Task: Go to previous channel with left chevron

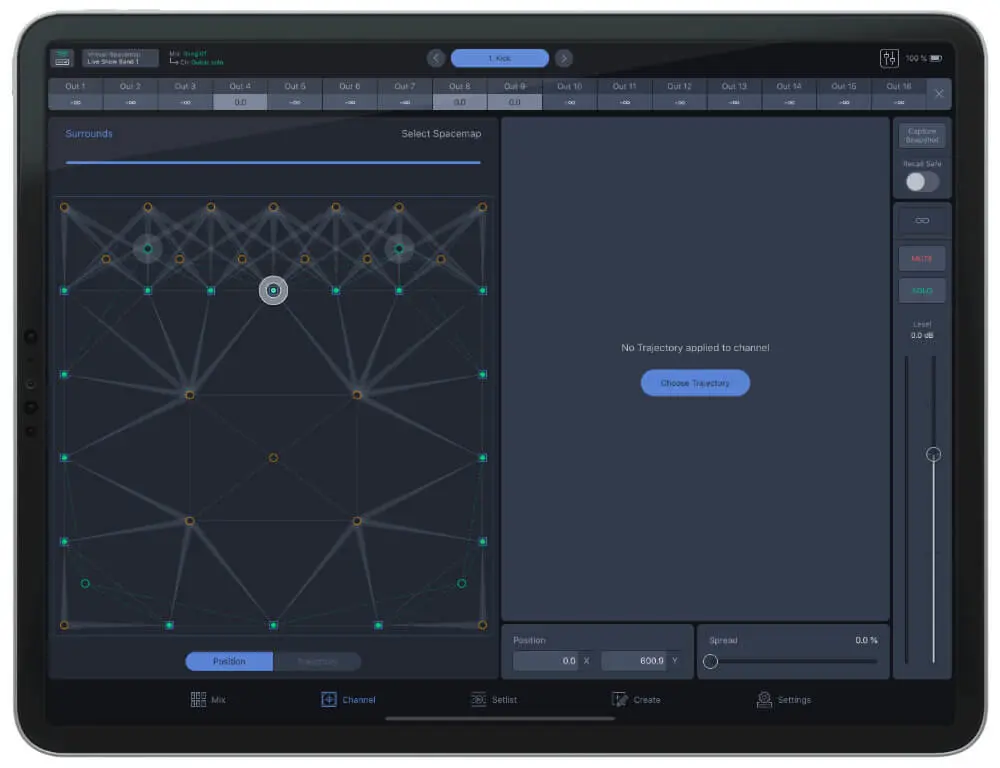Action: (x=435, y=57)
